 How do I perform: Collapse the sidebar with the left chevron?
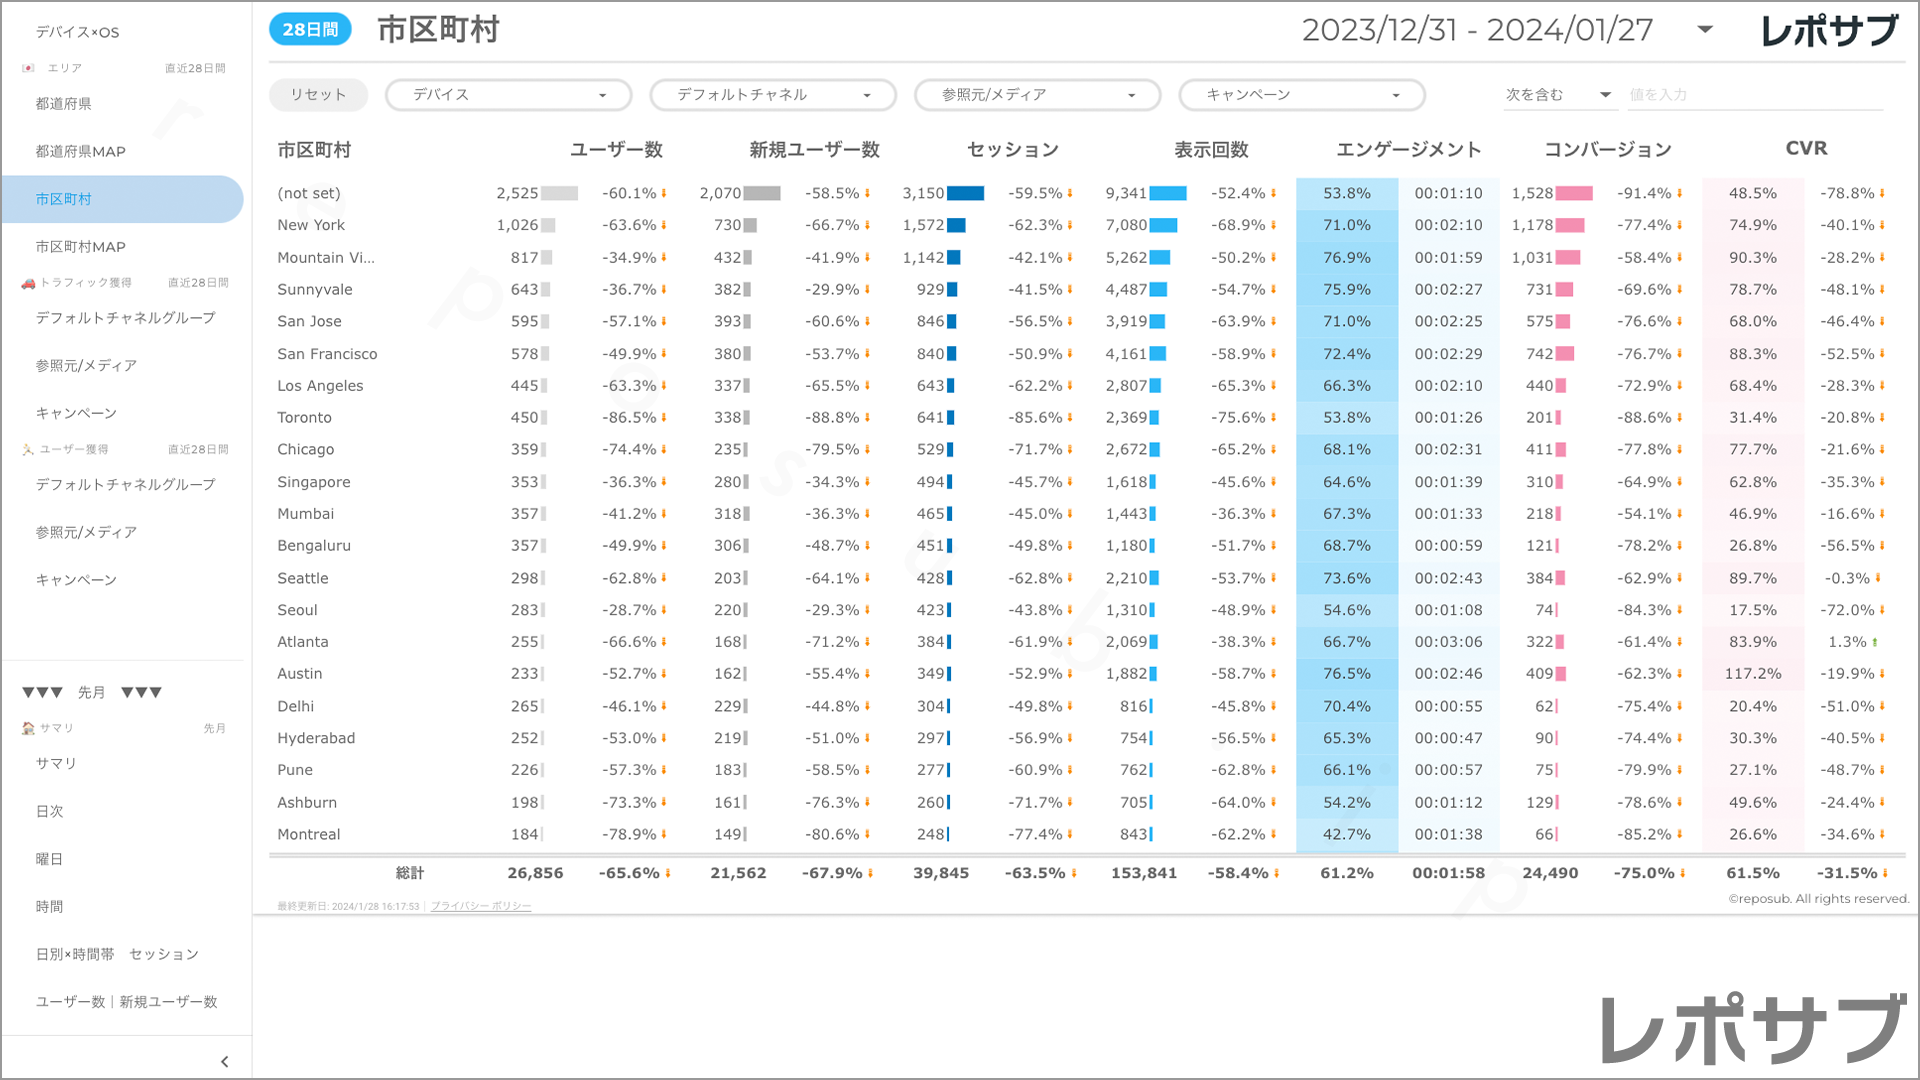click(224, 1062)
